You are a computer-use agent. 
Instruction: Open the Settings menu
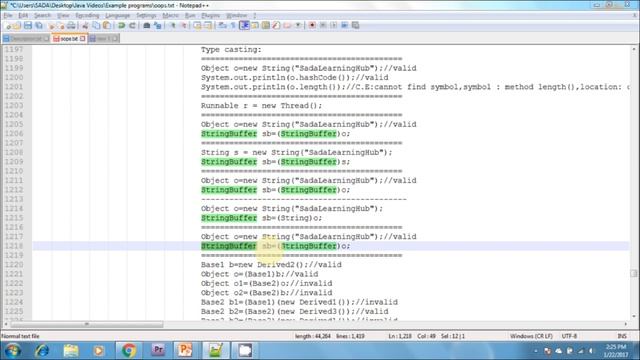click(x=146, y=16)
